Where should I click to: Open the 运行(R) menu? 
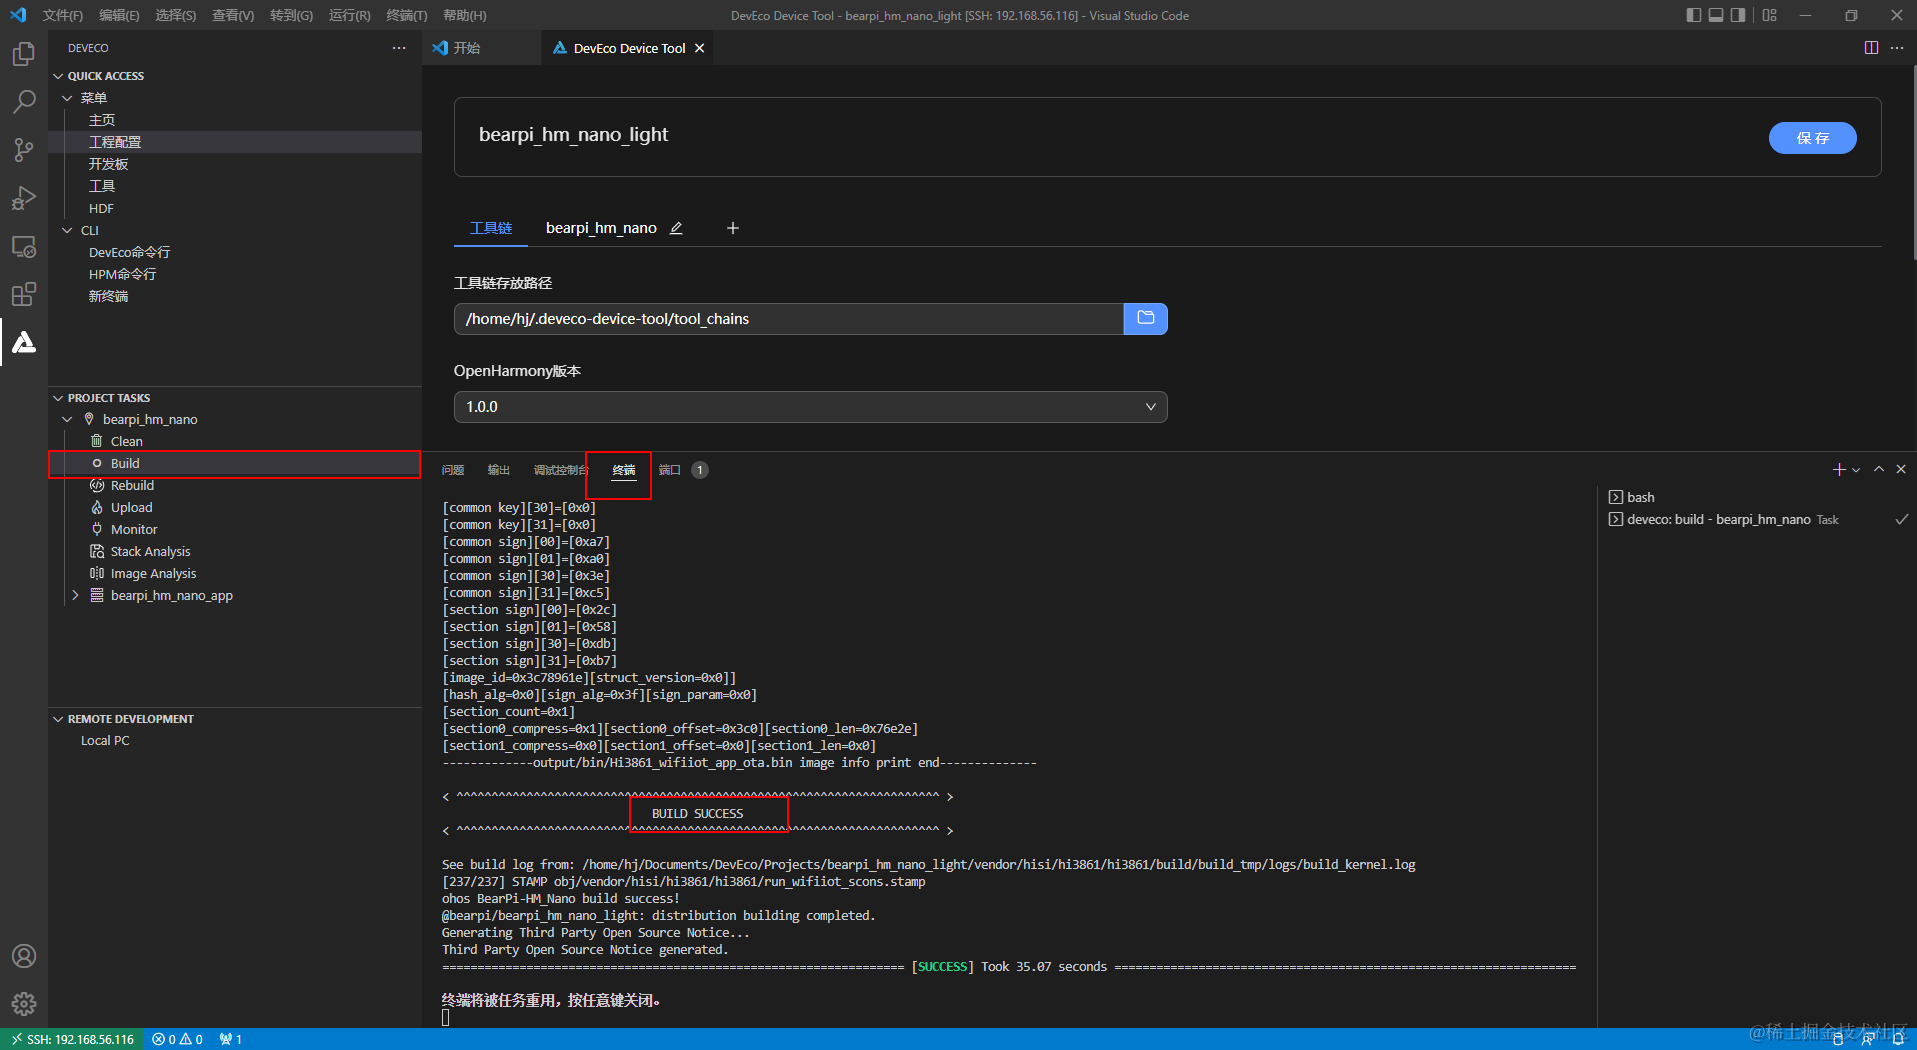coord(349,15)
